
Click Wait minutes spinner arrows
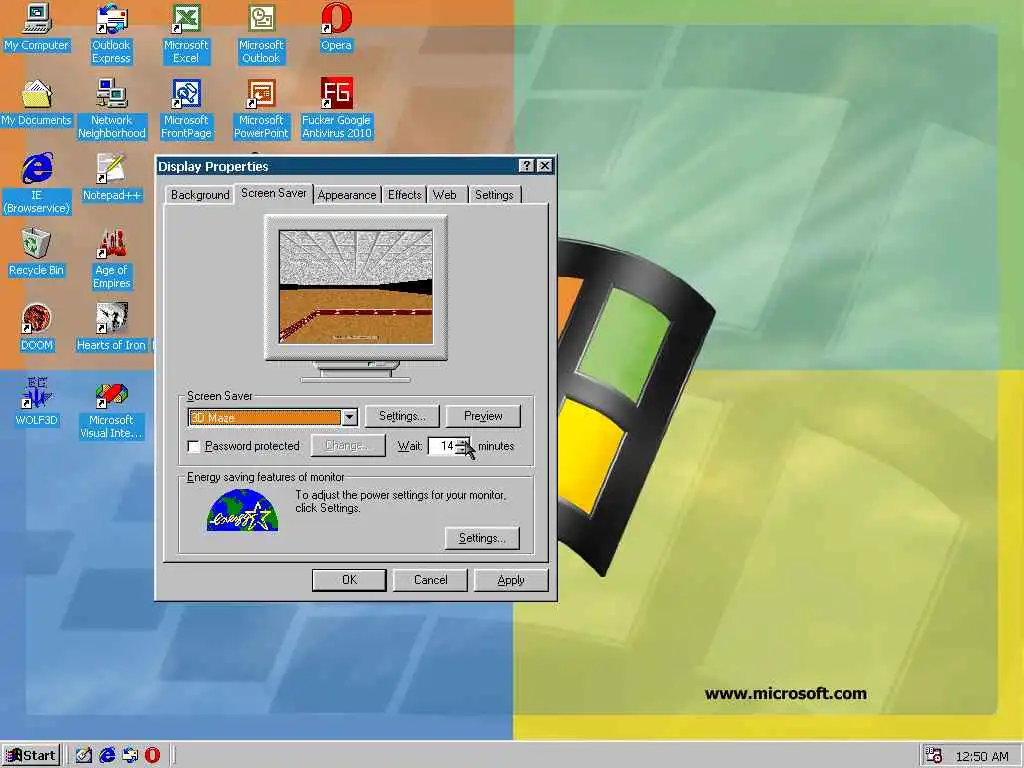463,446
